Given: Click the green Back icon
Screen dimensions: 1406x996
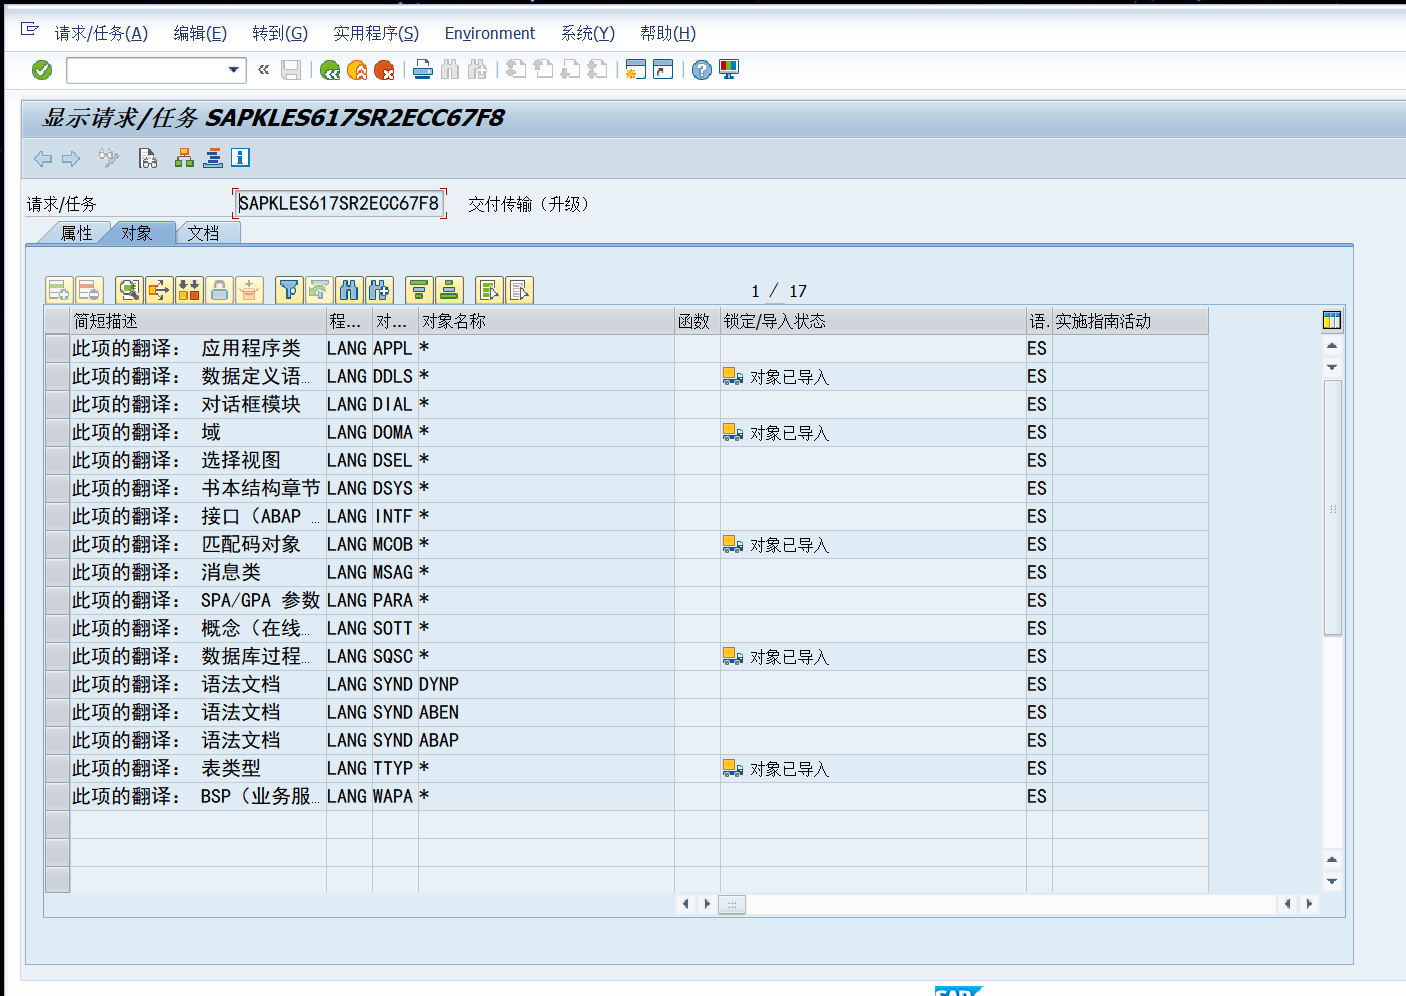Looking at the screenshot, I should click(330, 70).
